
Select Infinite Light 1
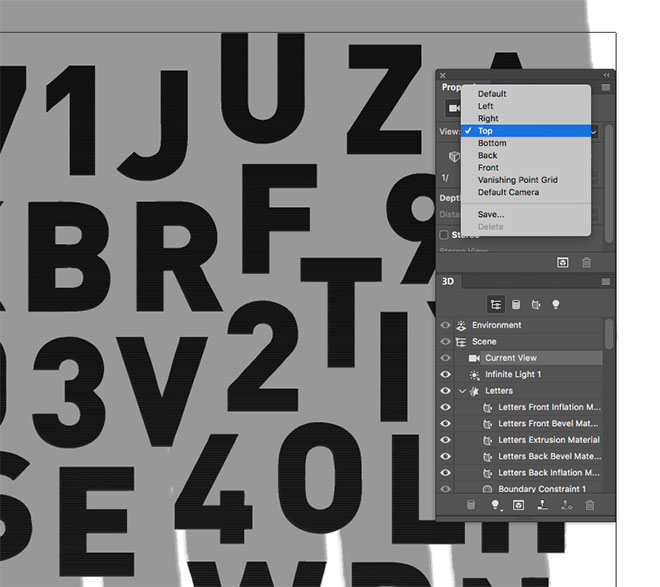pyautogui.click(x=529, y=374)
